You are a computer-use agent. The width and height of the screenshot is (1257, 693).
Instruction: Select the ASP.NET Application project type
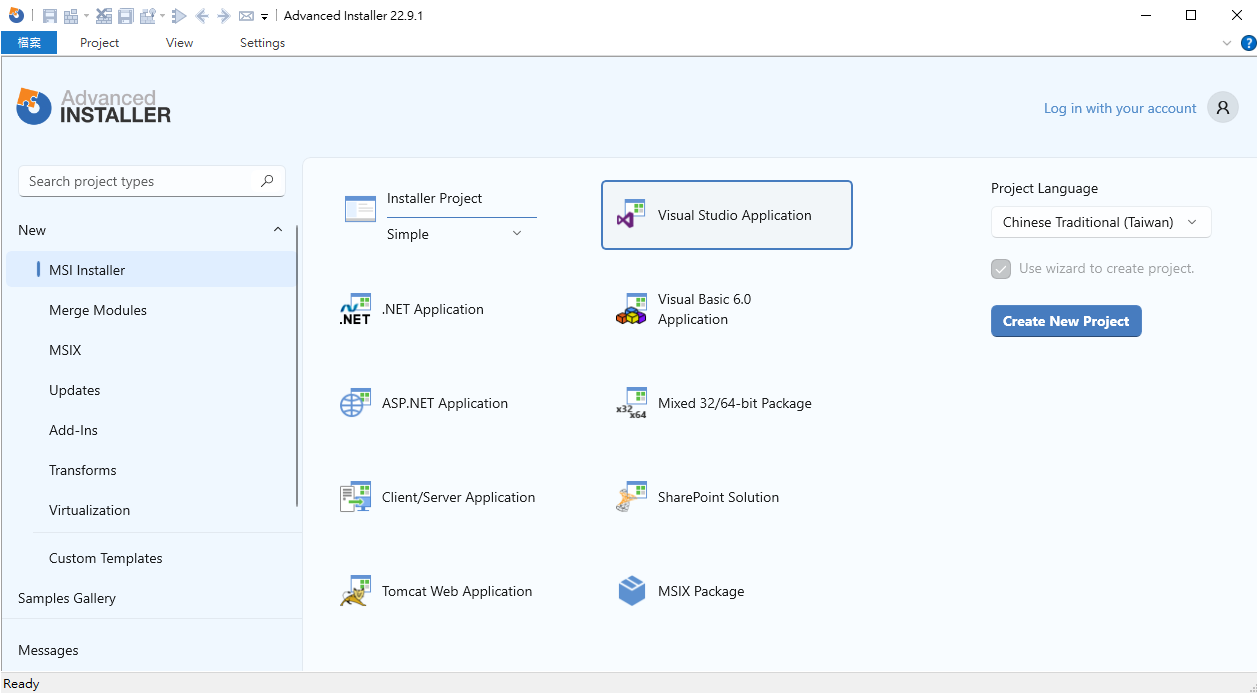[x=424, y=404]
